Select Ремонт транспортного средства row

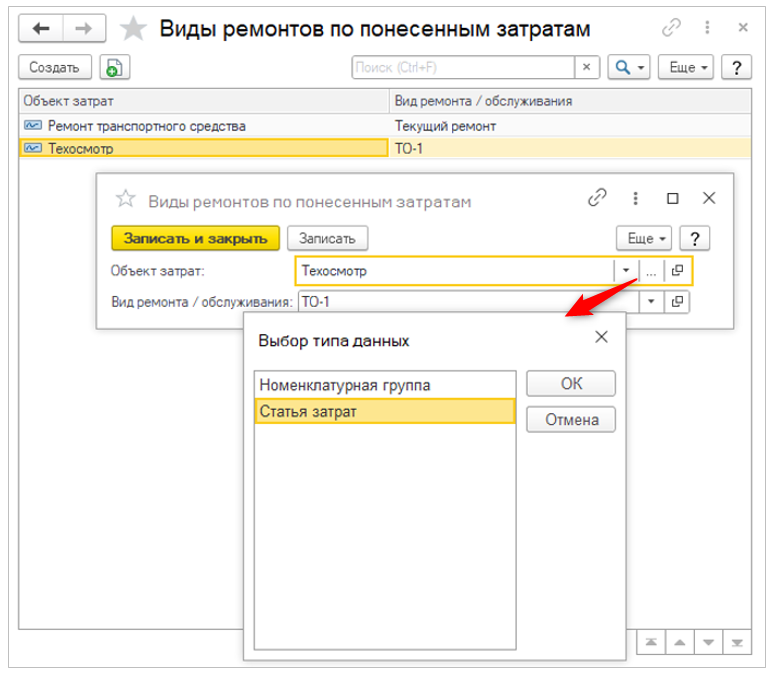147,126
